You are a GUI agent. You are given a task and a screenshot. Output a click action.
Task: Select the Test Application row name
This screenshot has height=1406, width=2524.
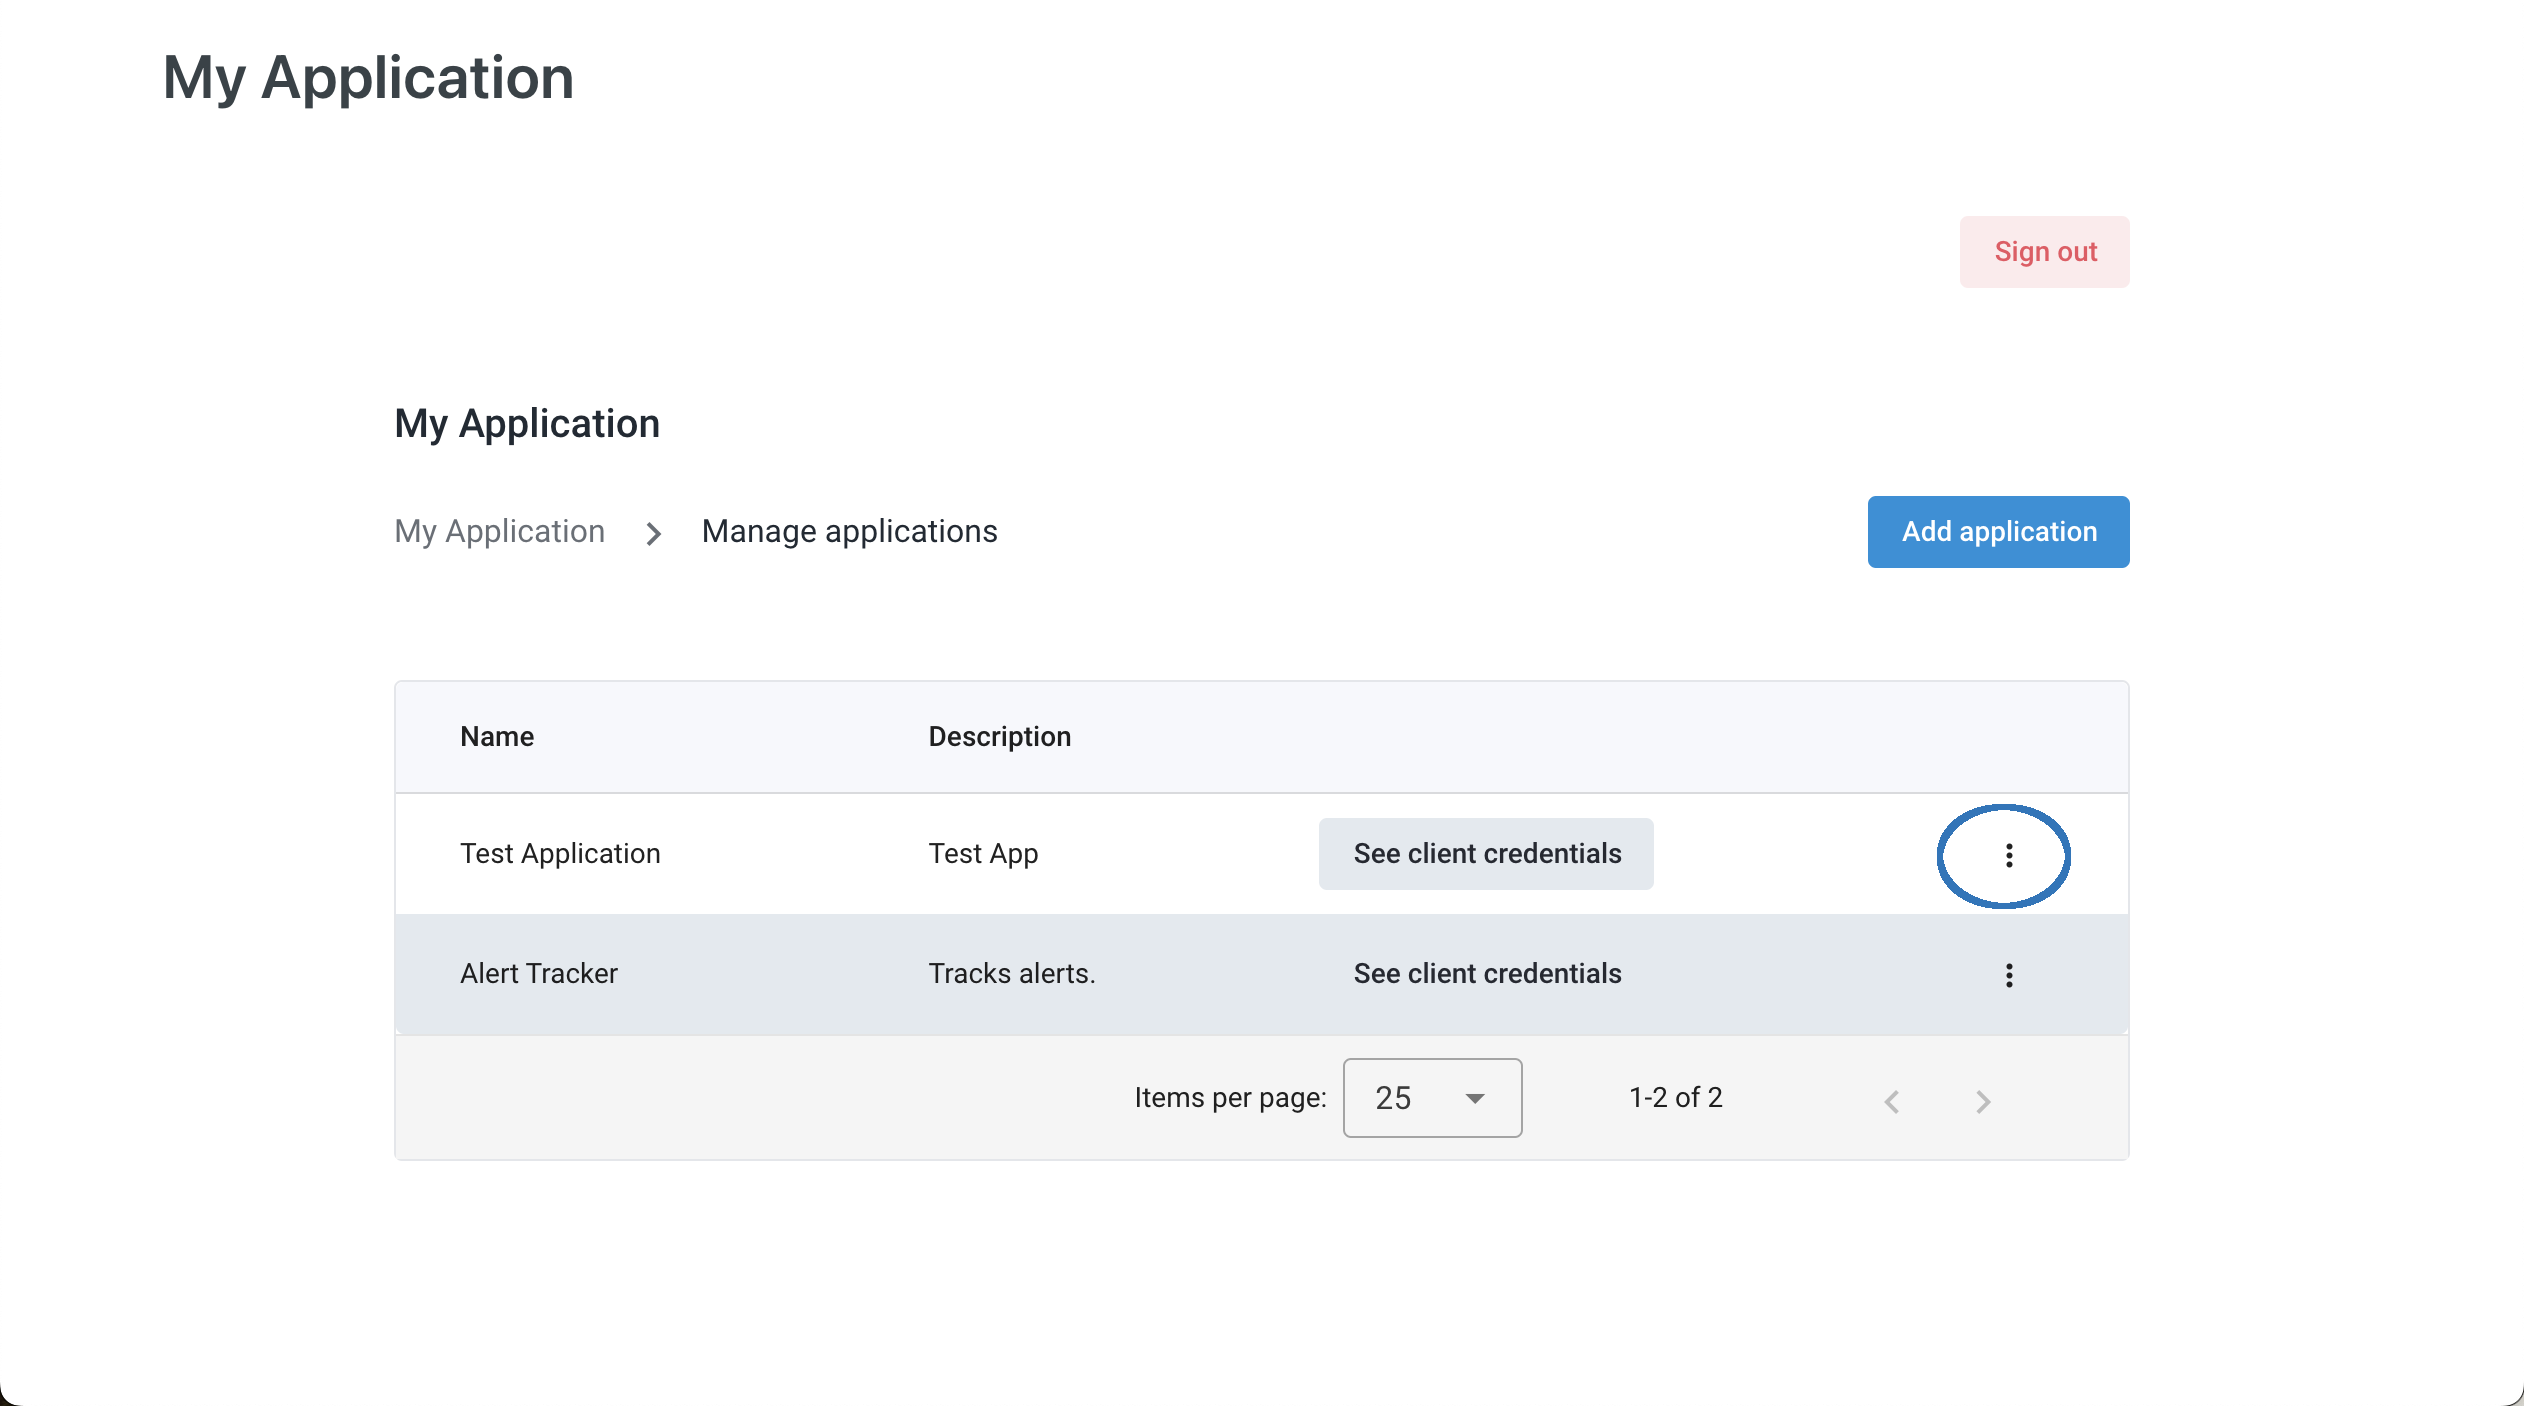(x=560, y=854)
